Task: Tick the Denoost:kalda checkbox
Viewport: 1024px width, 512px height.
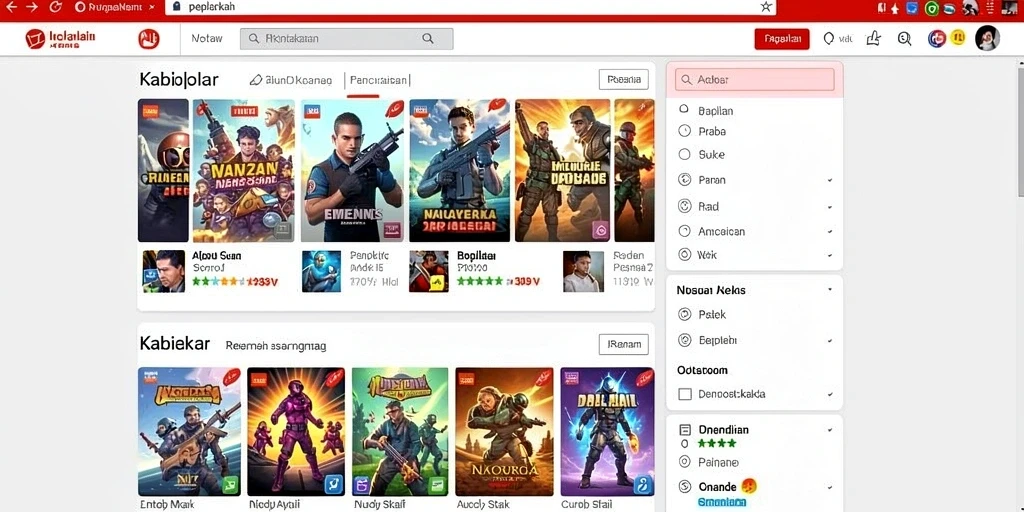Action: coord(685,394)
